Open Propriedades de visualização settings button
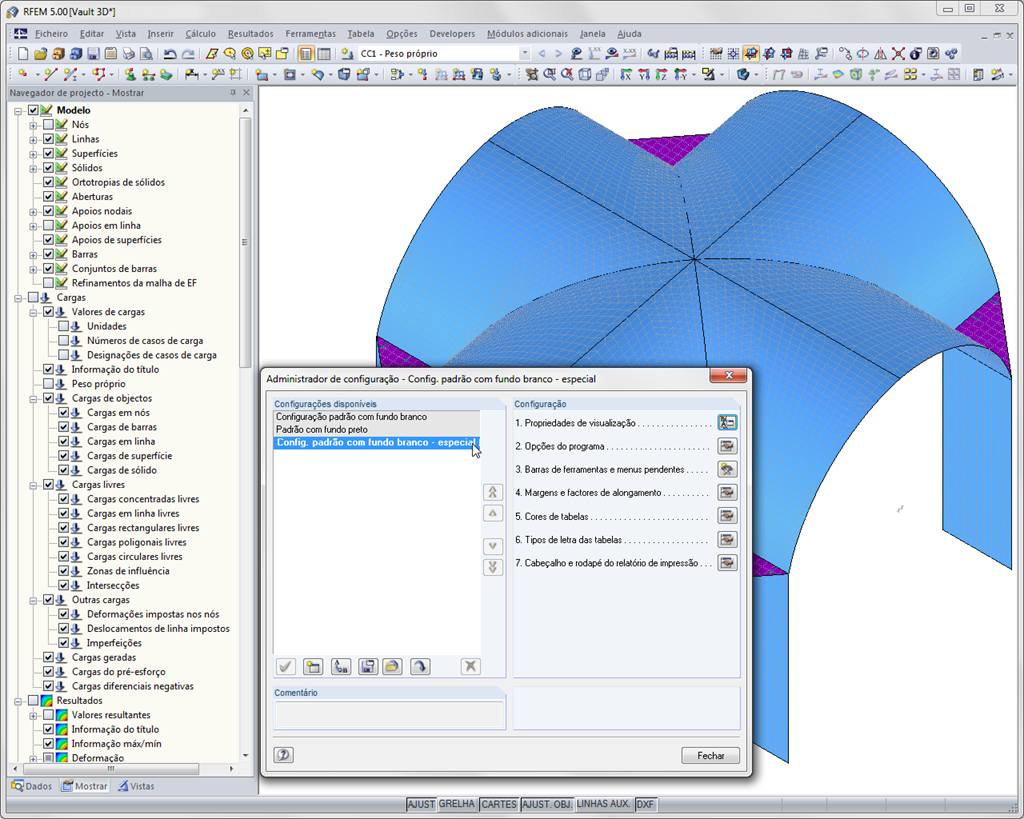The width and height of the screenshot is (1024, 819). (x=727, y=423)
